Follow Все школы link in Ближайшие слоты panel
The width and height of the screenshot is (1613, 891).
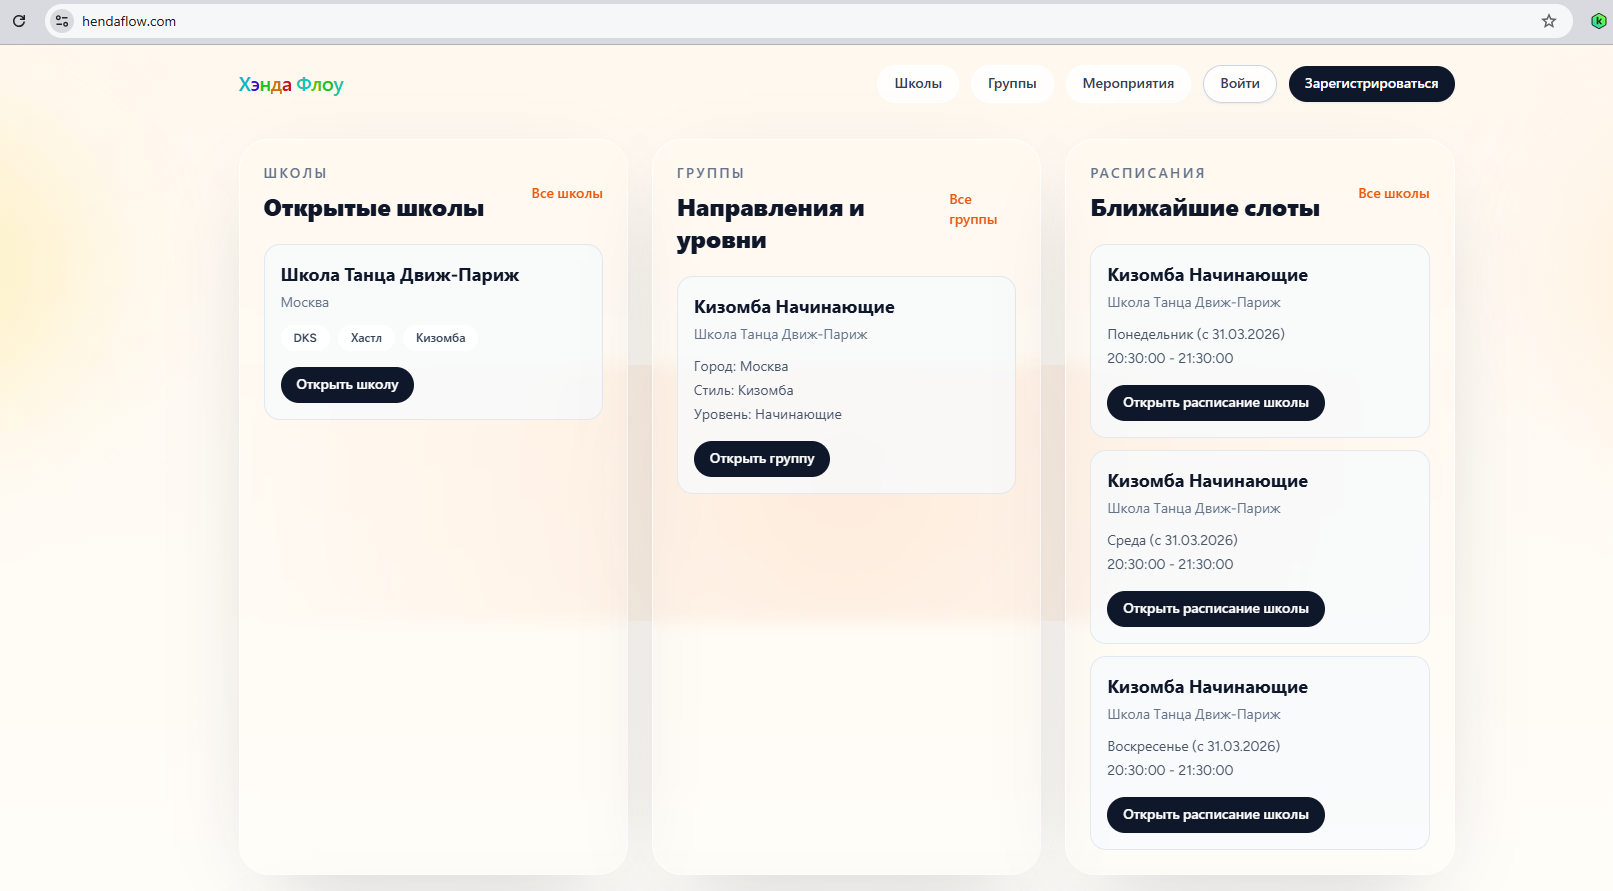[x=1393, y=194]
